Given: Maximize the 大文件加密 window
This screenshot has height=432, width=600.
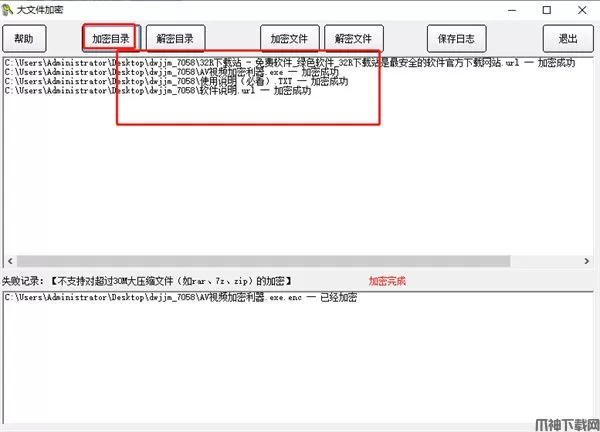Looking at the screenshot, I should [x=547, y=10].
